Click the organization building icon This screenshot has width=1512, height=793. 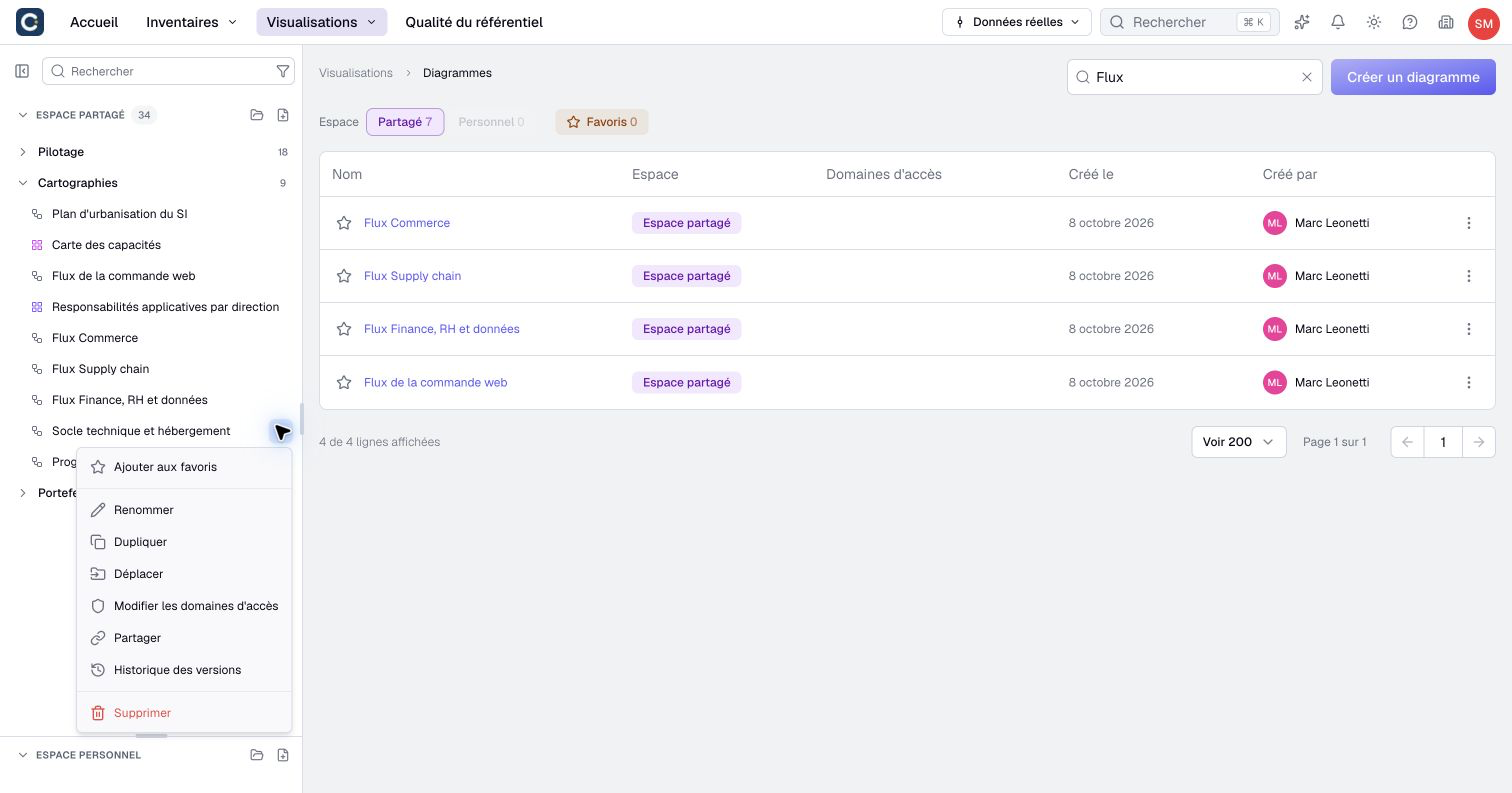point(1446,22)
